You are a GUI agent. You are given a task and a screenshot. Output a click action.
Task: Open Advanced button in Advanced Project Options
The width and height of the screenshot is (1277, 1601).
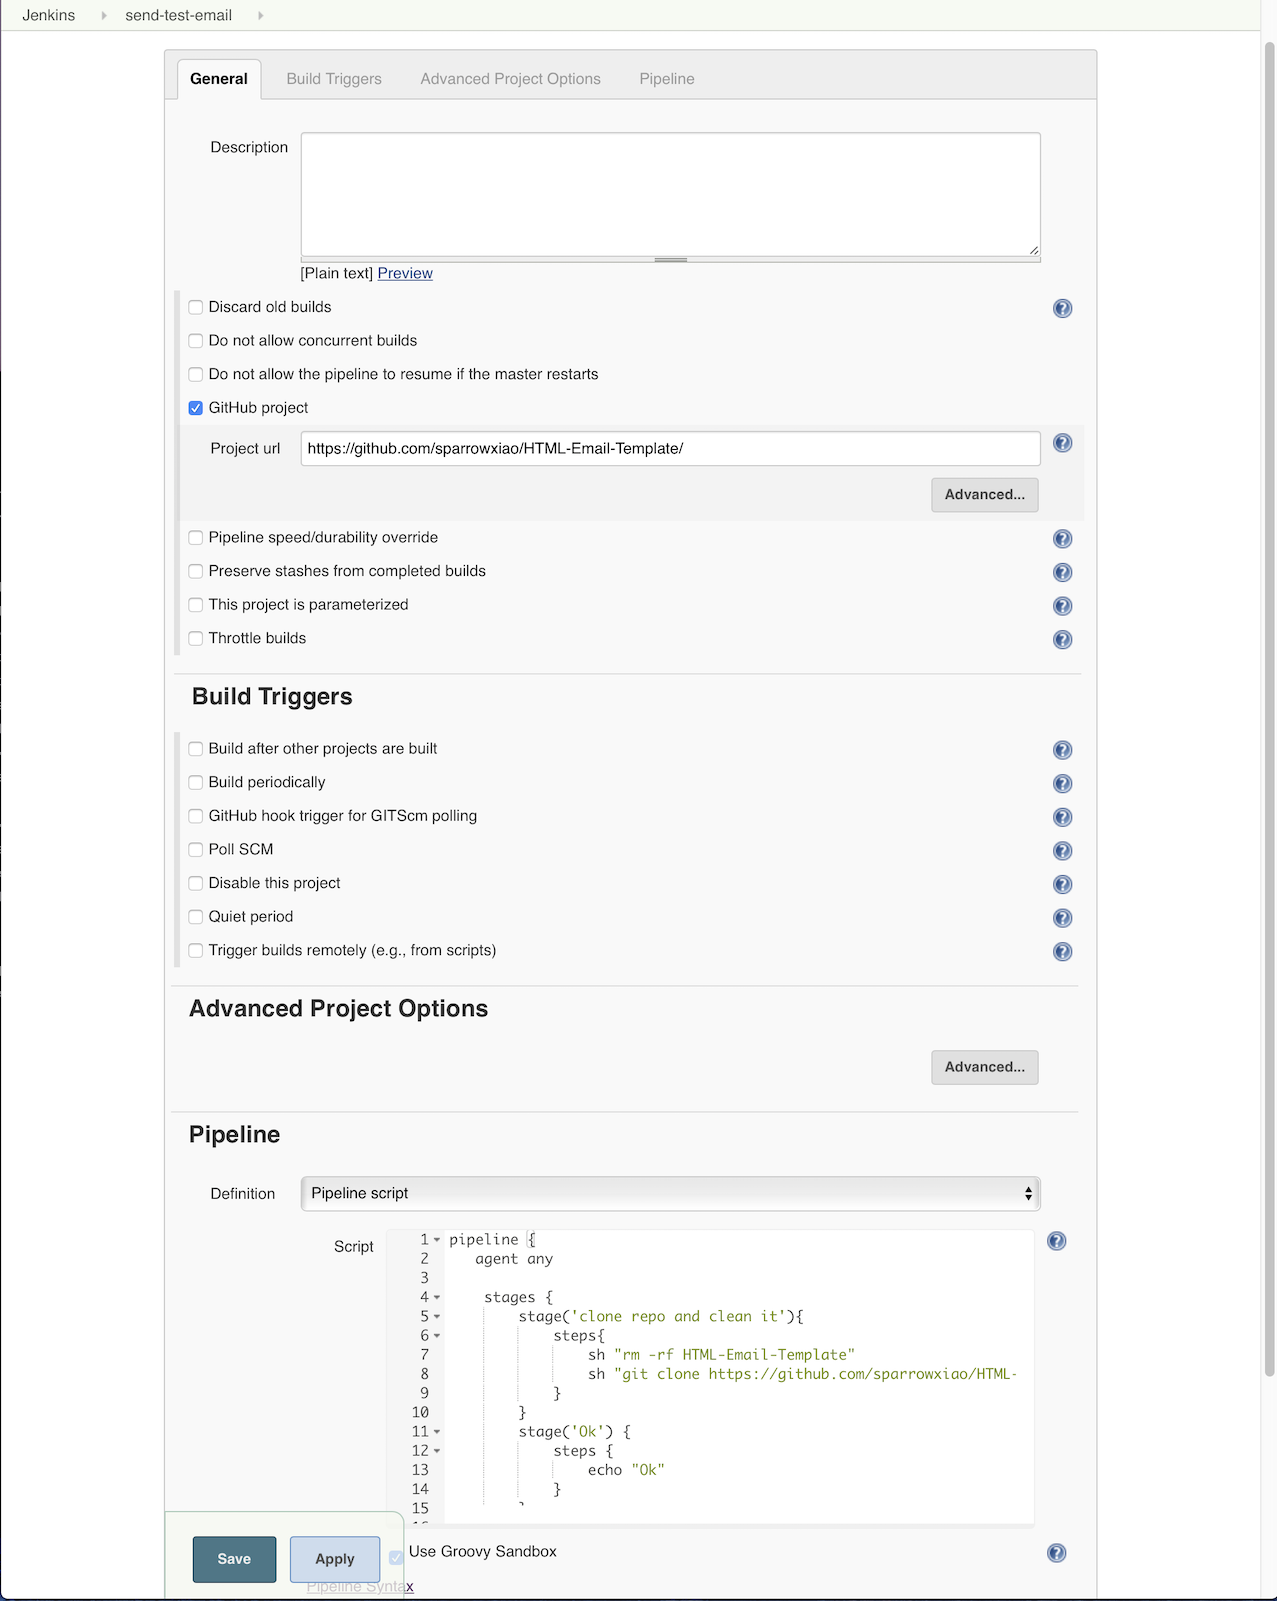[985, 1067]
